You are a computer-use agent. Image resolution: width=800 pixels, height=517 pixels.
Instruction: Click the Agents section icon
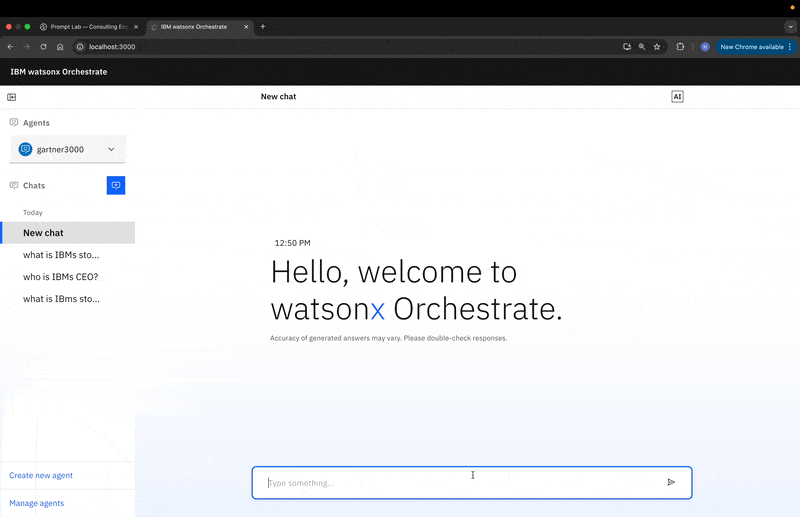(14, 122)
